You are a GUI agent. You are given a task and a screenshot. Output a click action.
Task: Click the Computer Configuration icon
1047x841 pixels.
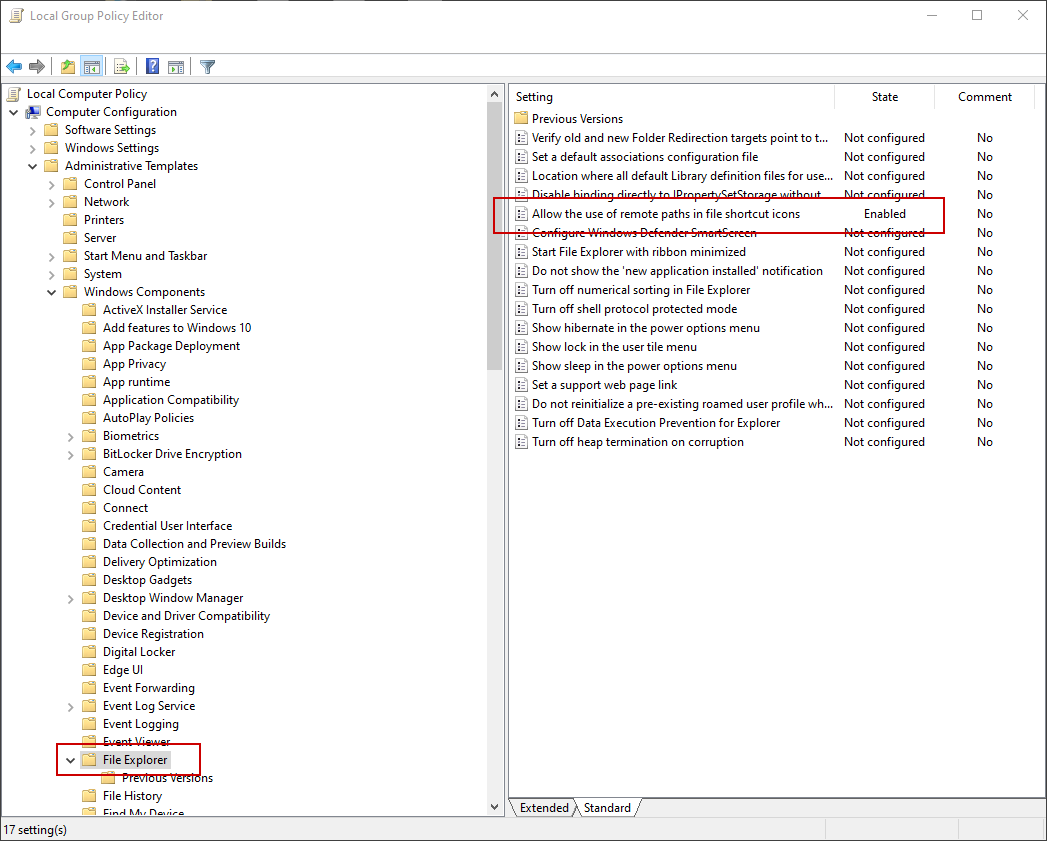33,112
